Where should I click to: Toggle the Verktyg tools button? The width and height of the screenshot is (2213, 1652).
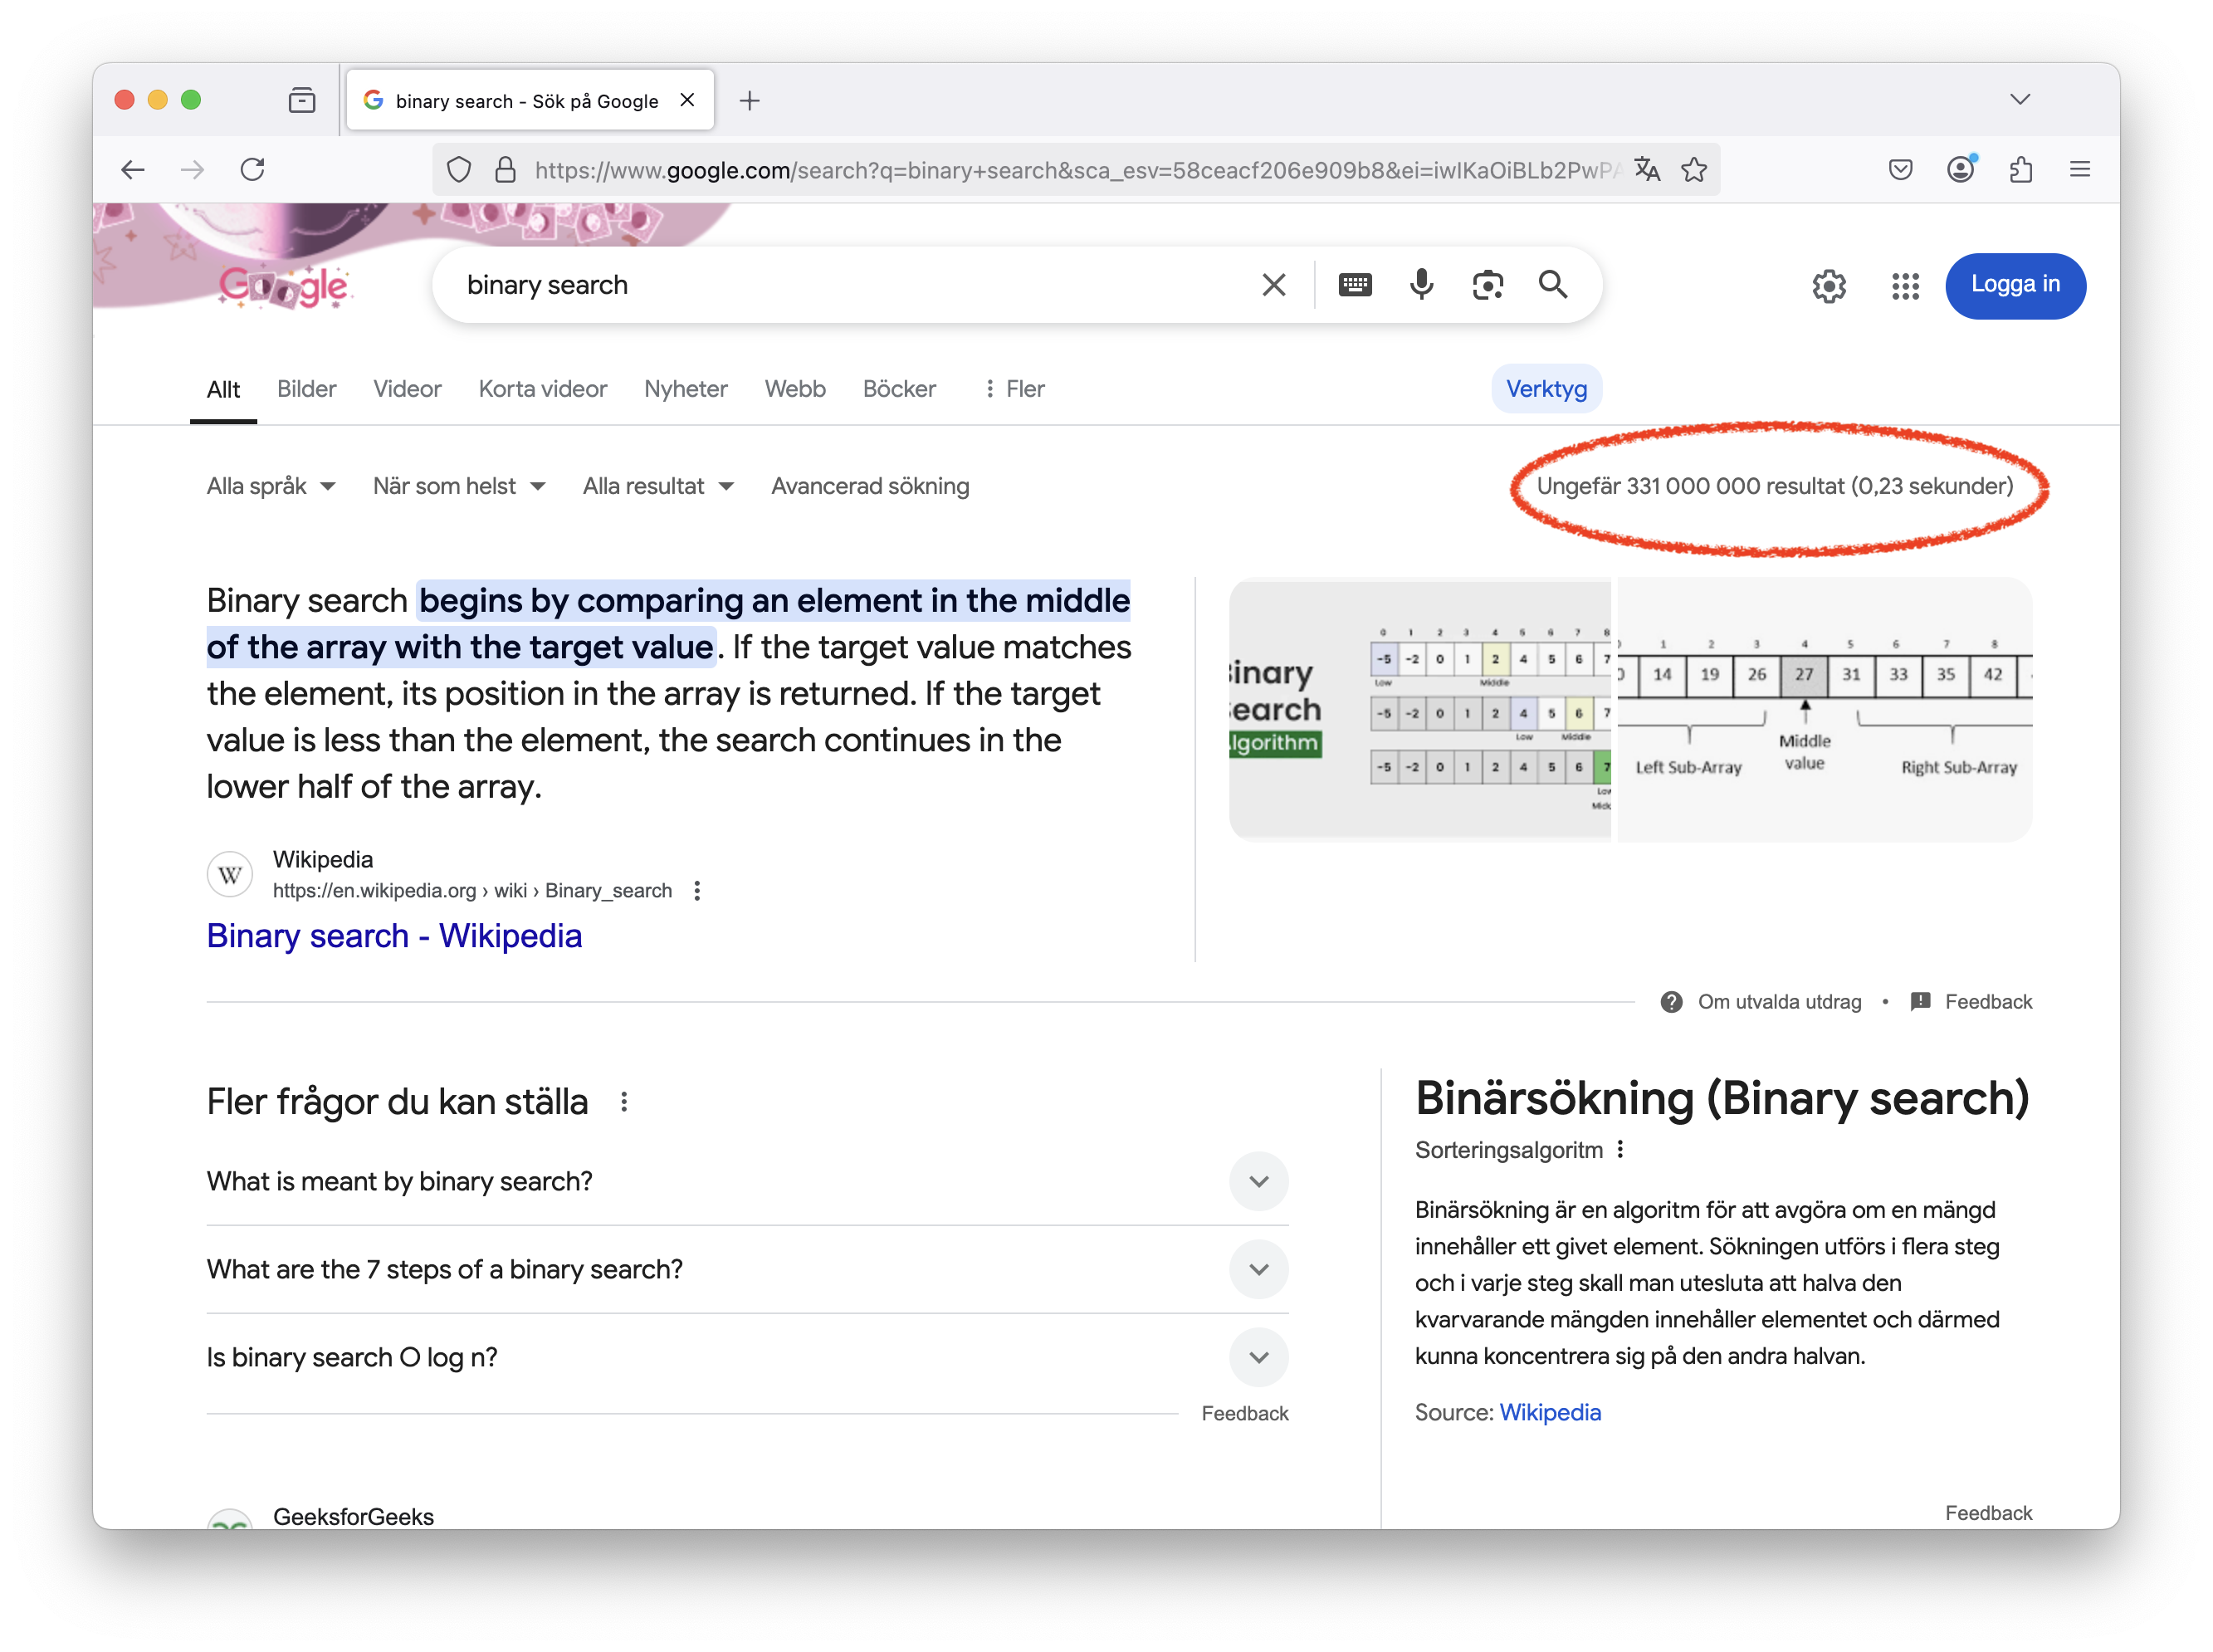[1546, 389]
